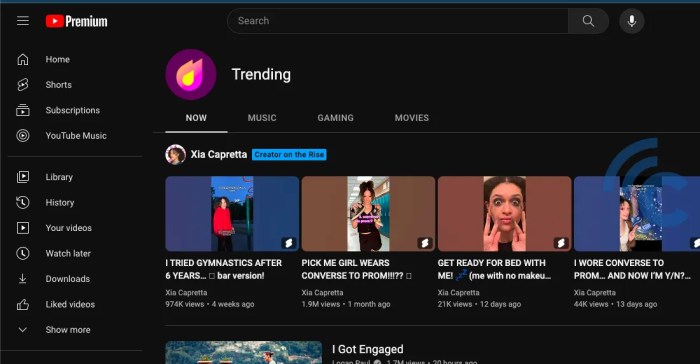Click the Library icon
Viewport: 700px width, 364px height.
[x=23, y=177]
